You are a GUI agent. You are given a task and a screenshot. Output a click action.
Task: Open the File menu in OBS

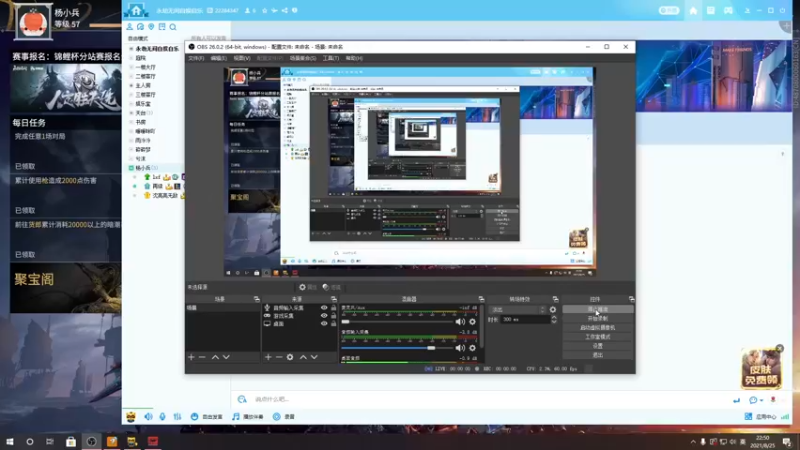[x=196, y=58]
